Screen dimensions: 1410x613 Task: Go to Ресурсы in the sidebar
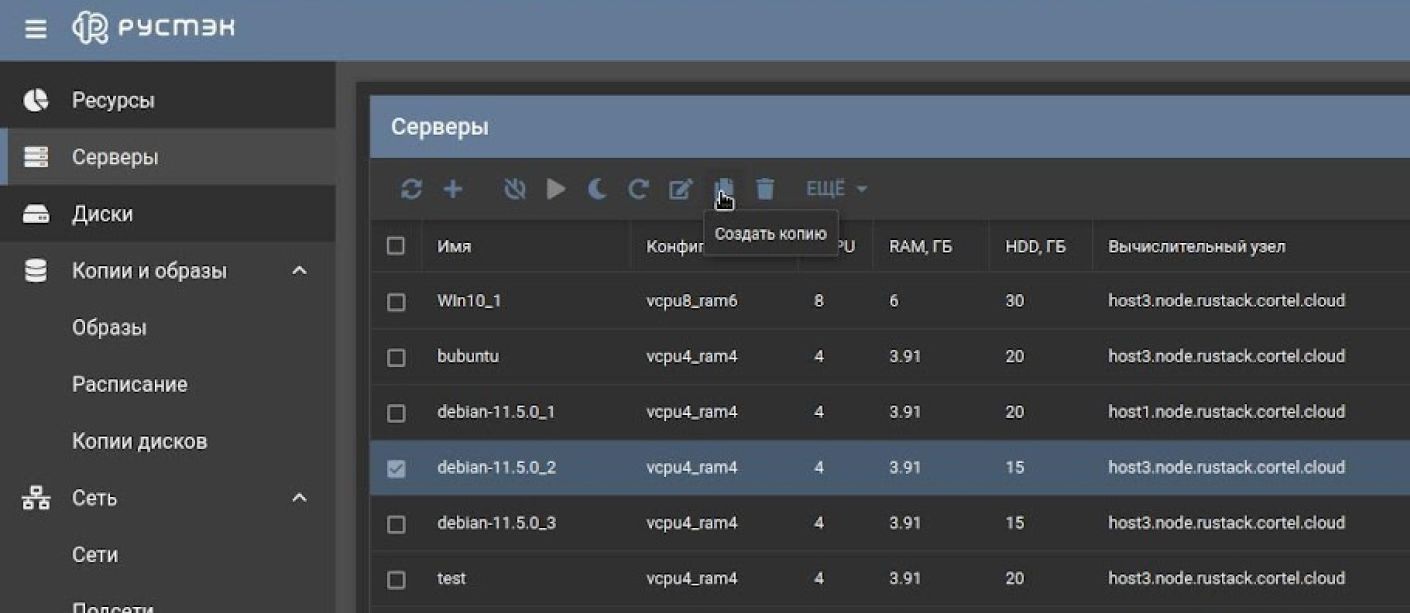click(113, 101)
